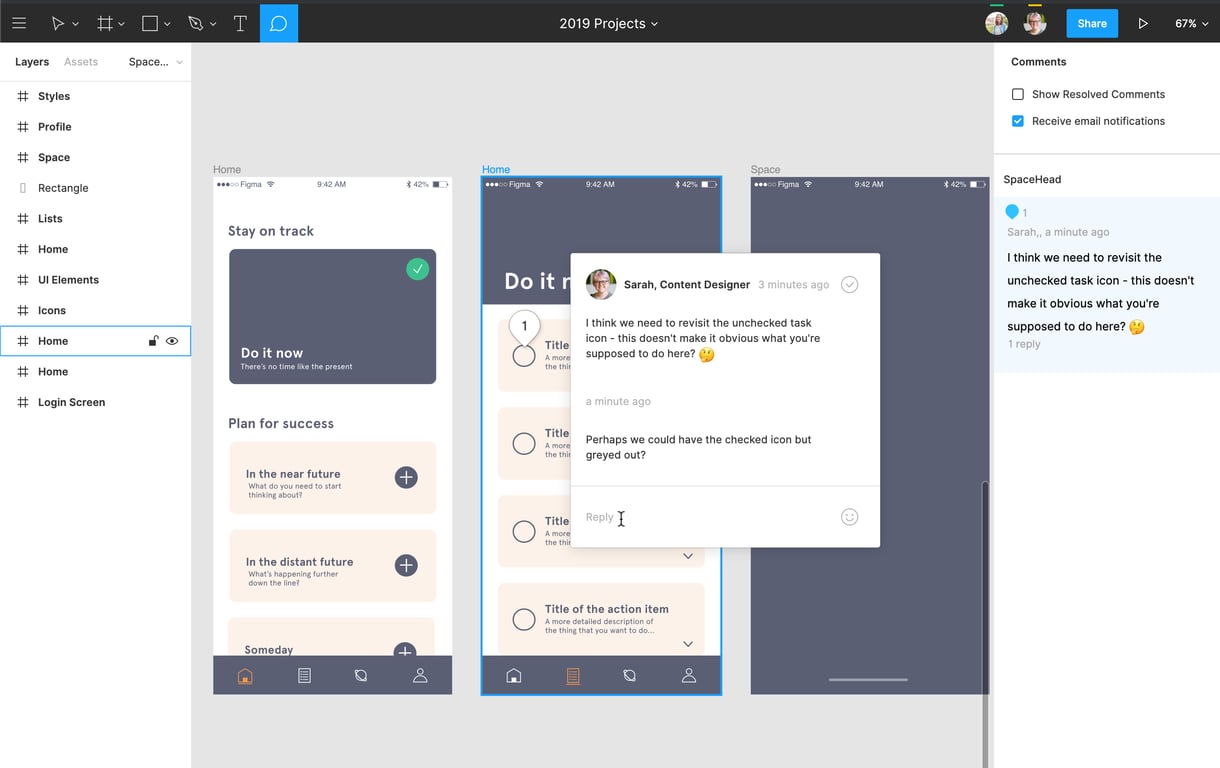
Task: Choose the Rectangle shape tool
Action: point(150,23)
